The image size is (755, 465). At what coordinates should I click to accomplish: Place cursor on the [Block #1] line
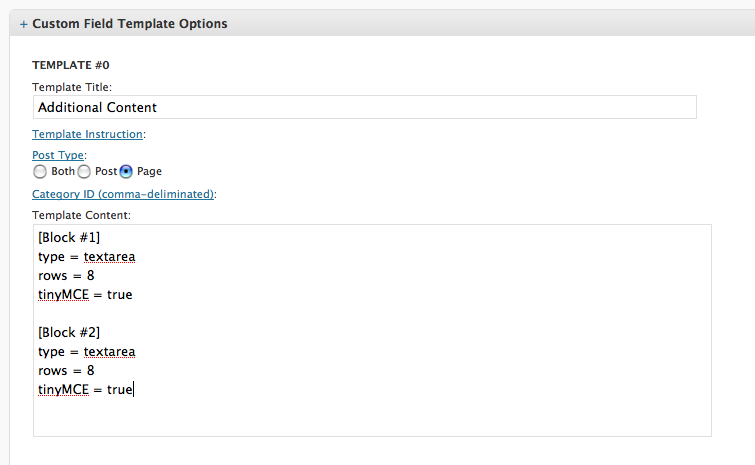(x=69, y=237)
